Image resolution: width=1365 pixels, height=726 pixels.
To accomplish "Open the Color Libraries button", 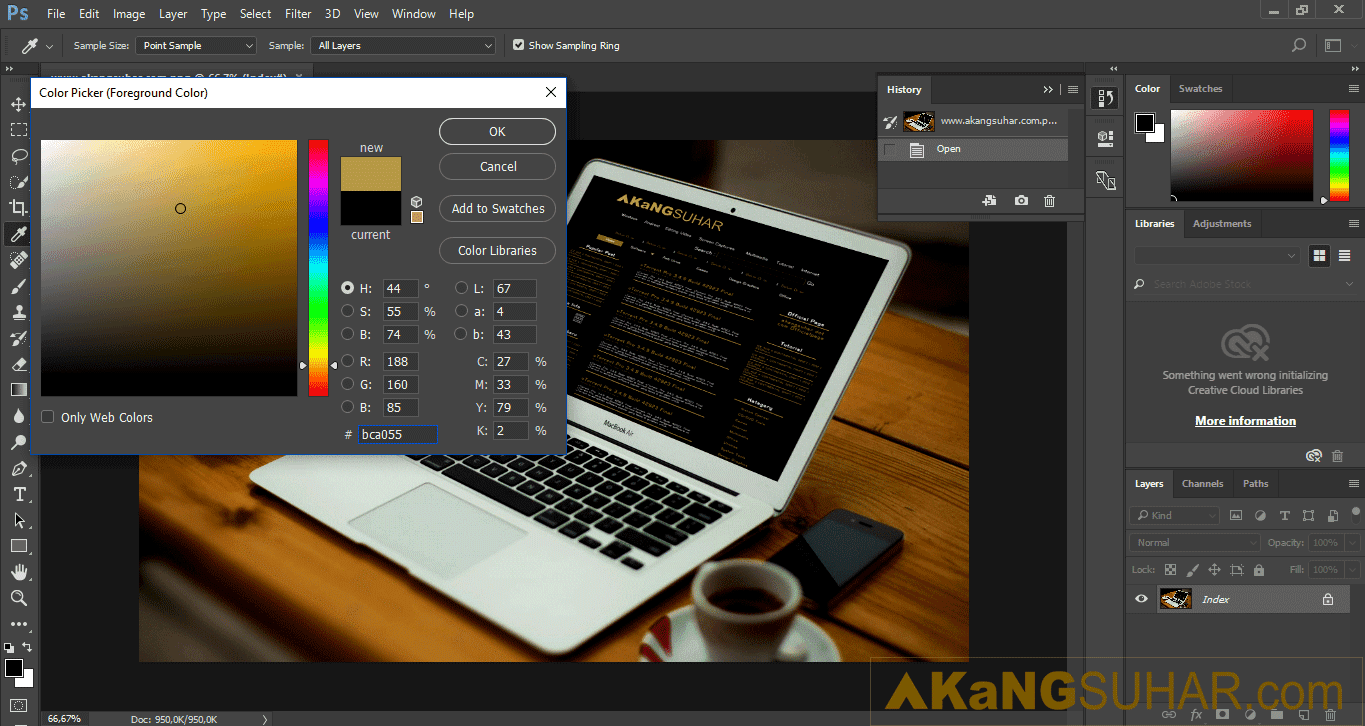I will [x=497, y=250].
